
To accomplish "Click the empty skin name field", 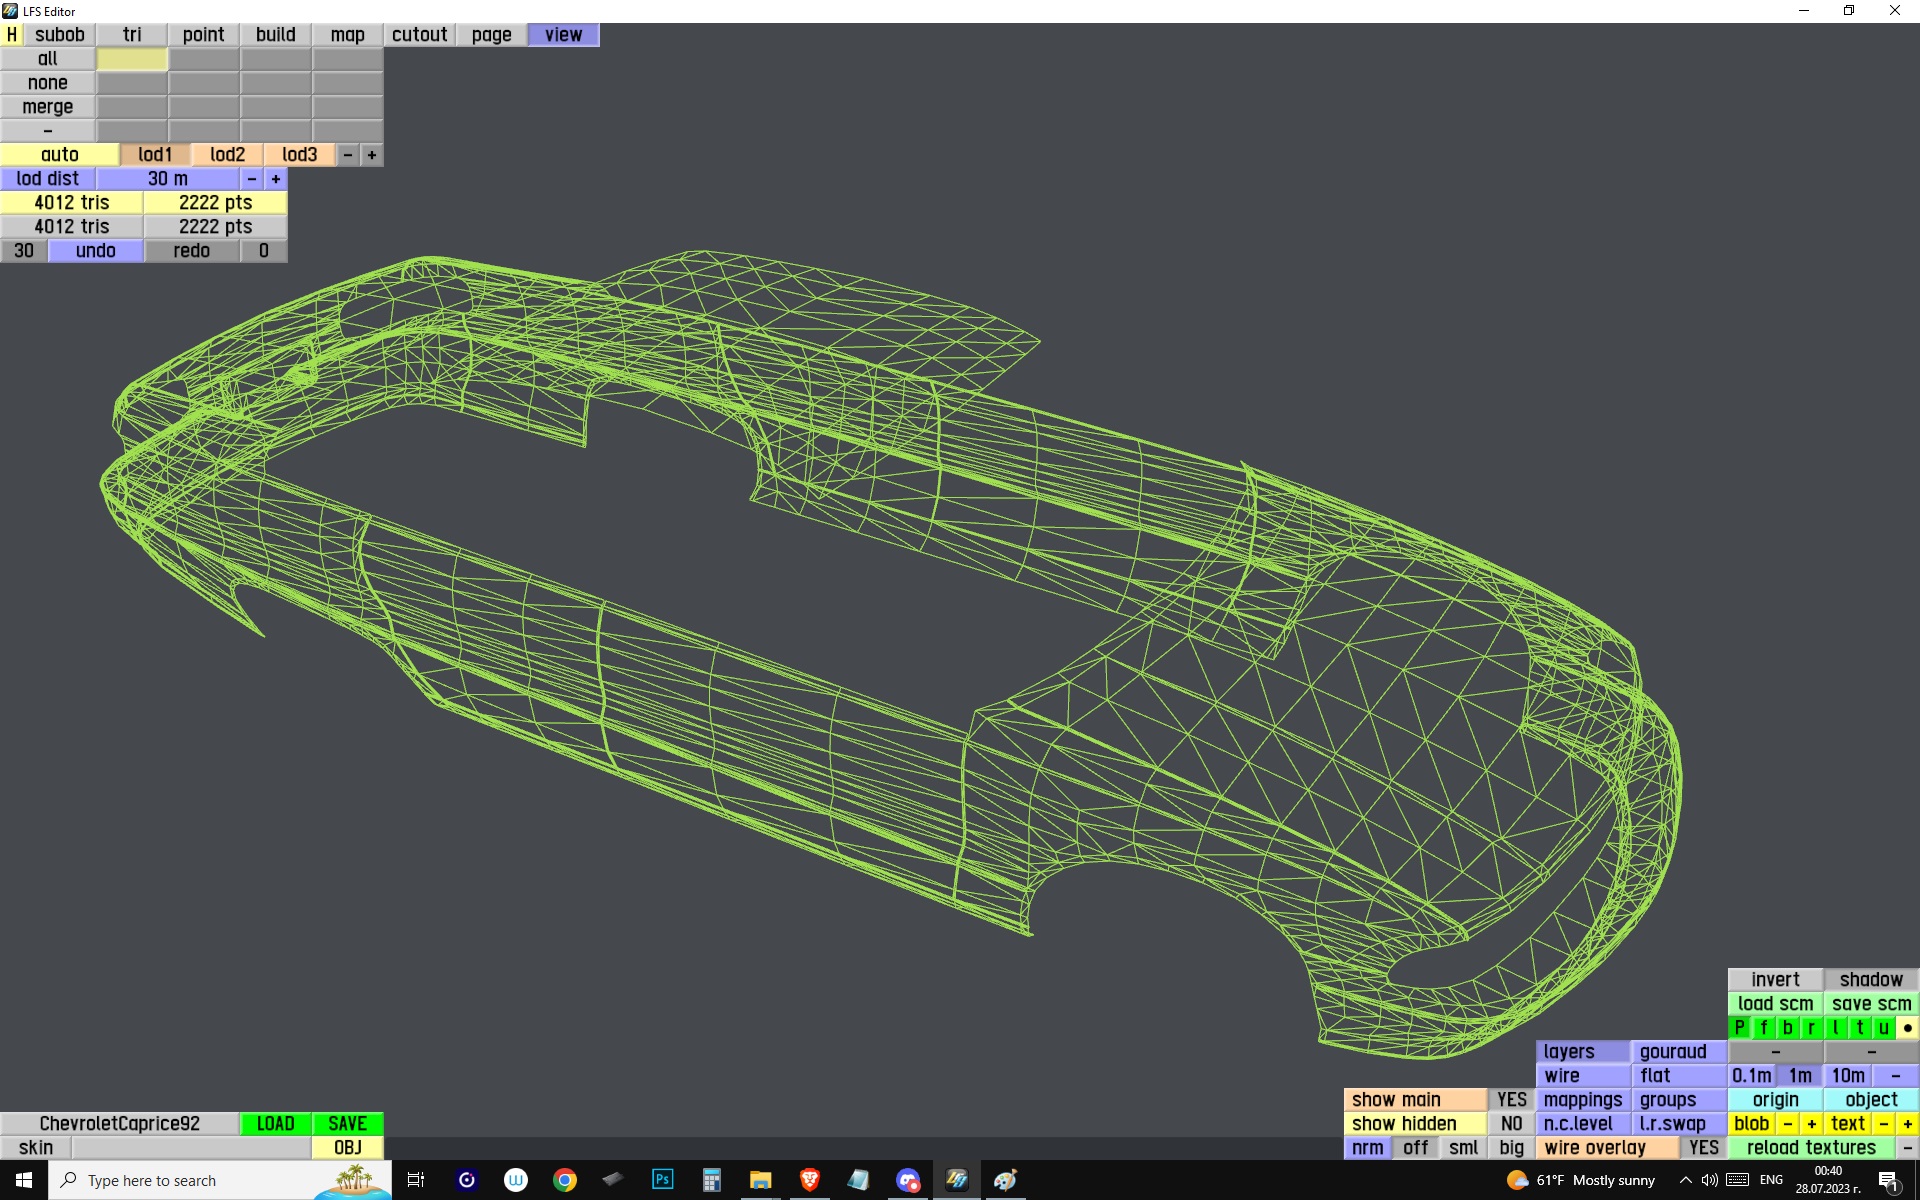I will coord(190,1147).
